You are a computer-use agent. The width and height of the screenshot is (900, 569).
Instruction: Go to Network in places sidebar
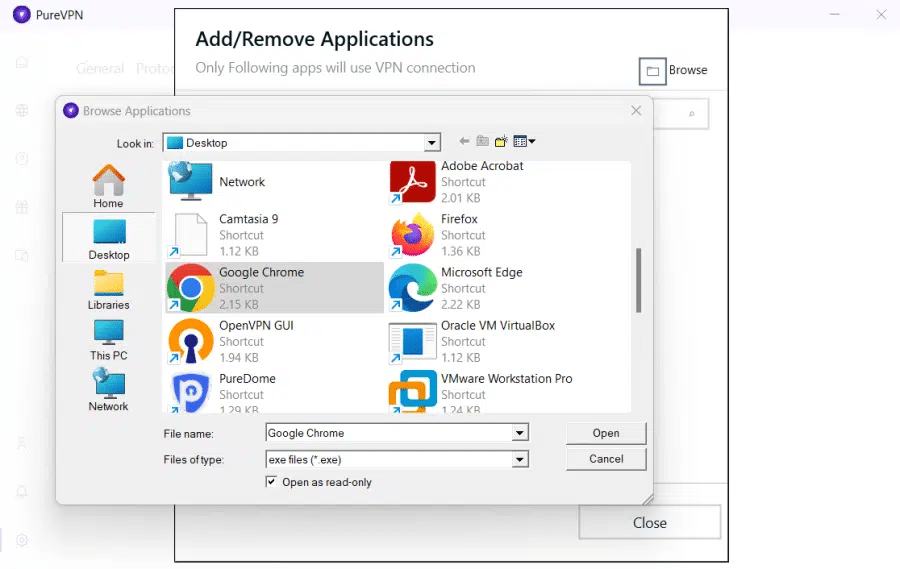pos(108,390)
